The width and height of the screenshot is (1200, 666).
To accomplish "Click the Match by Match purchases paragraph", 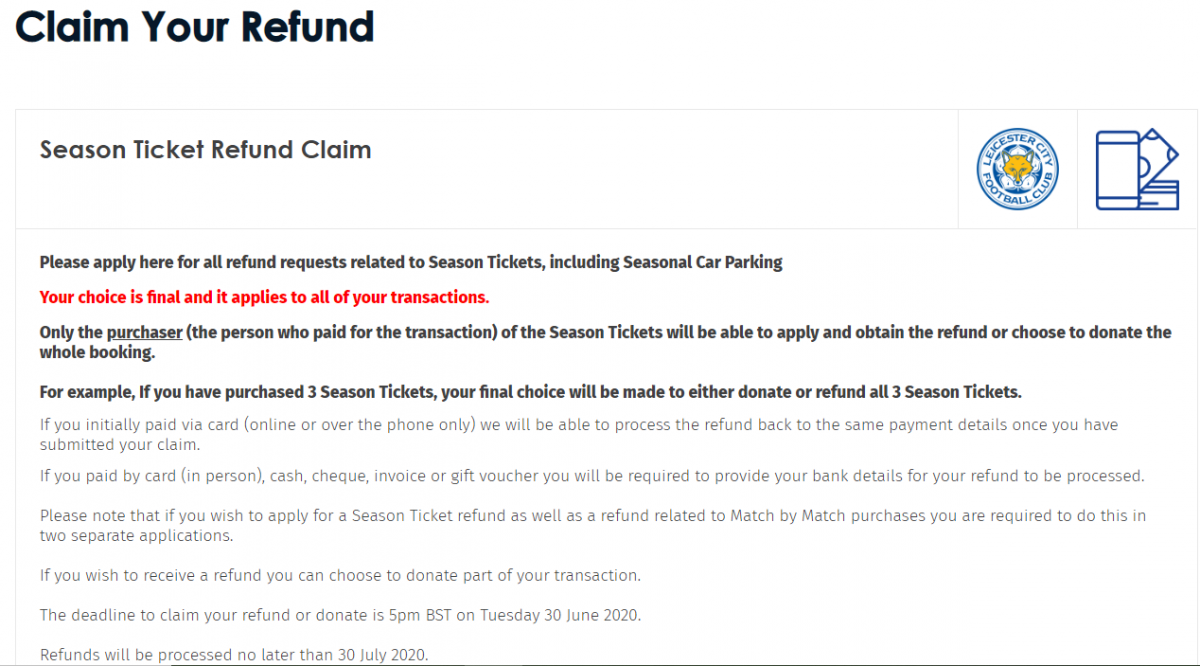I will 593,526.
